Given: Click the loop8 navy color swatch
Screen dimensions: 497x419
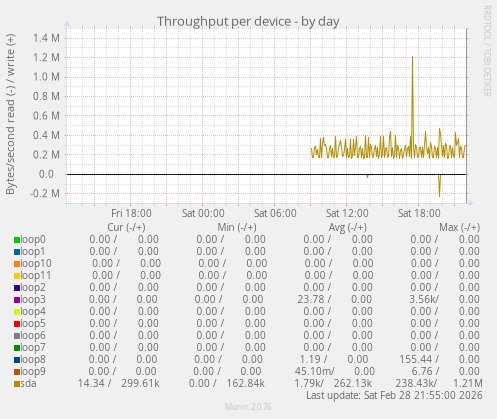Looking at the screenshot, I should 17,360.
